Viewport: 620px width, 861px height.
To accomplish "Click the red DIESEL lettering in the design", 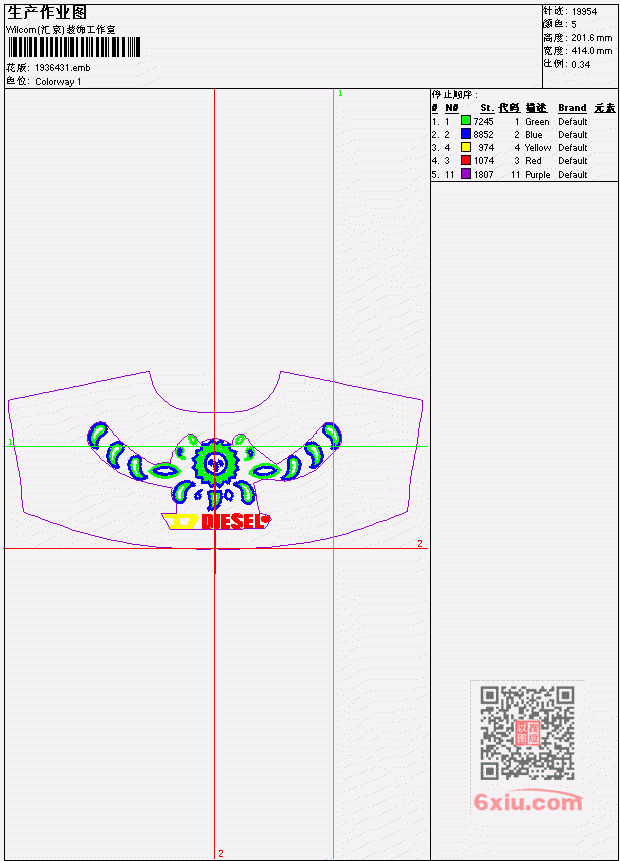I will (x=231, y=521).
